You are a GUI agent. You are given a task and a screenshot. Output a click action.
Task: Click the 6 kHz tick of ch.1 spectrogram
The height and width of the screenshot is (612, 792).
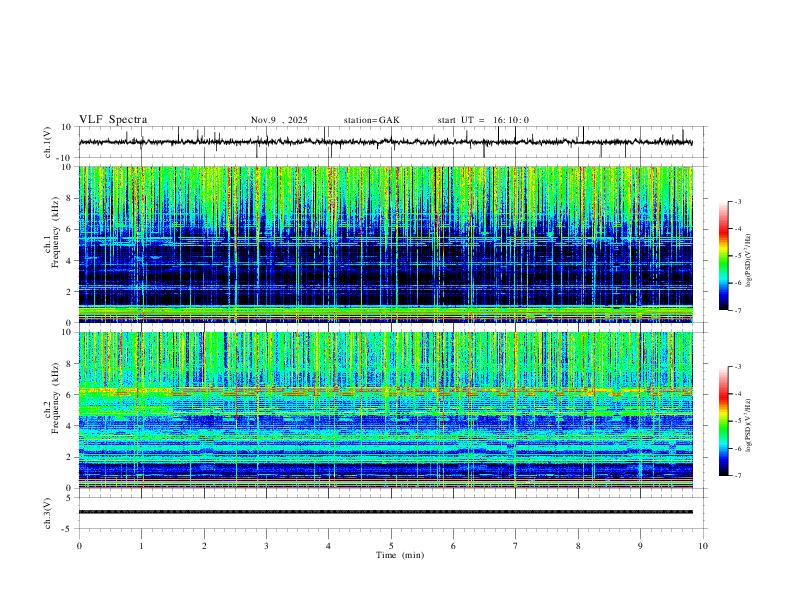[x=70, y=229]
